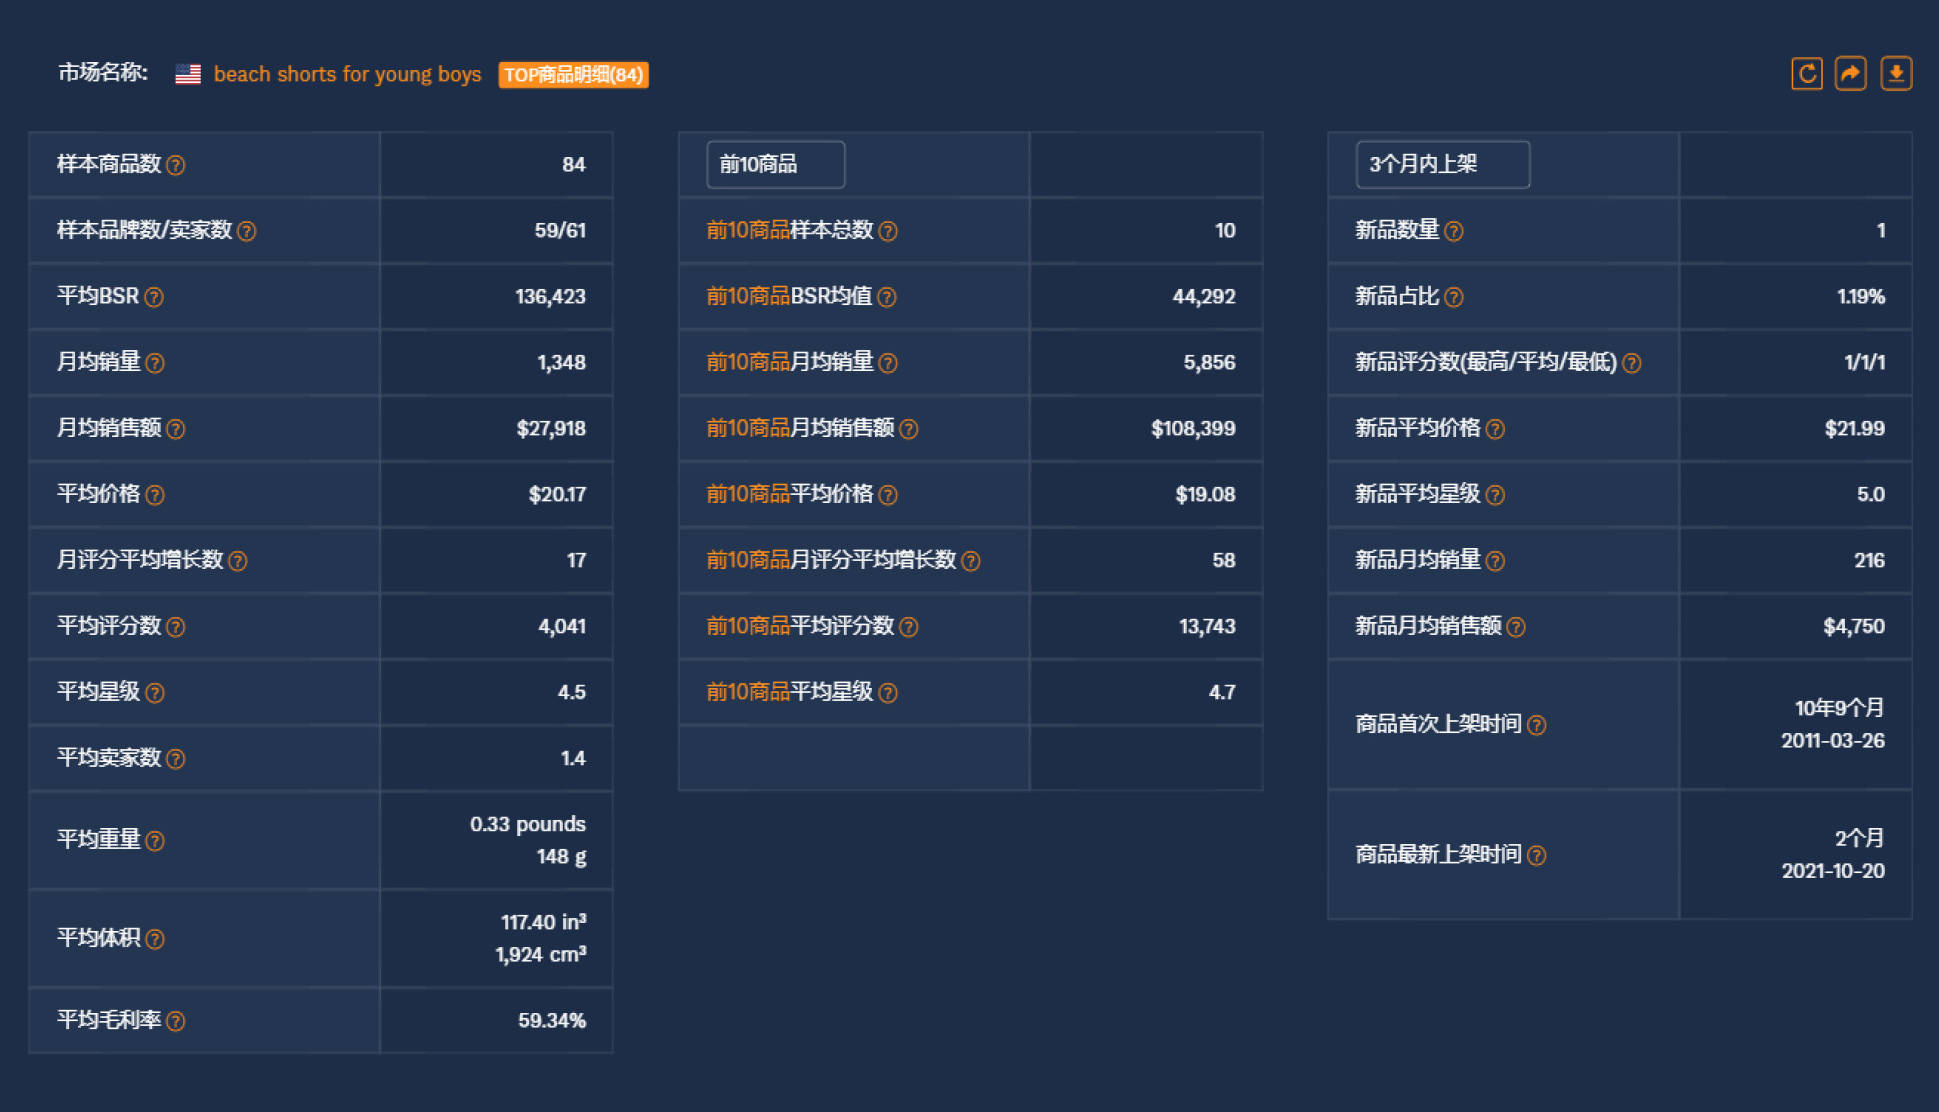Open the 3个月内上架 dropdown selector

tap(1442, 164)
